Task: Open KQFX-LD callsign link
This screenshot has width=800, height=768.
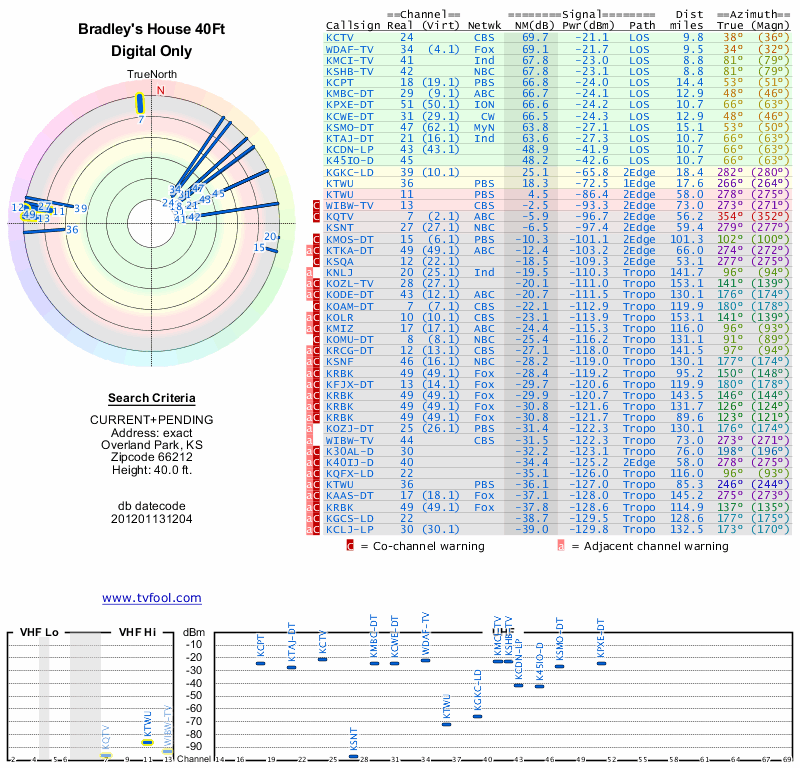Action: 350,474
